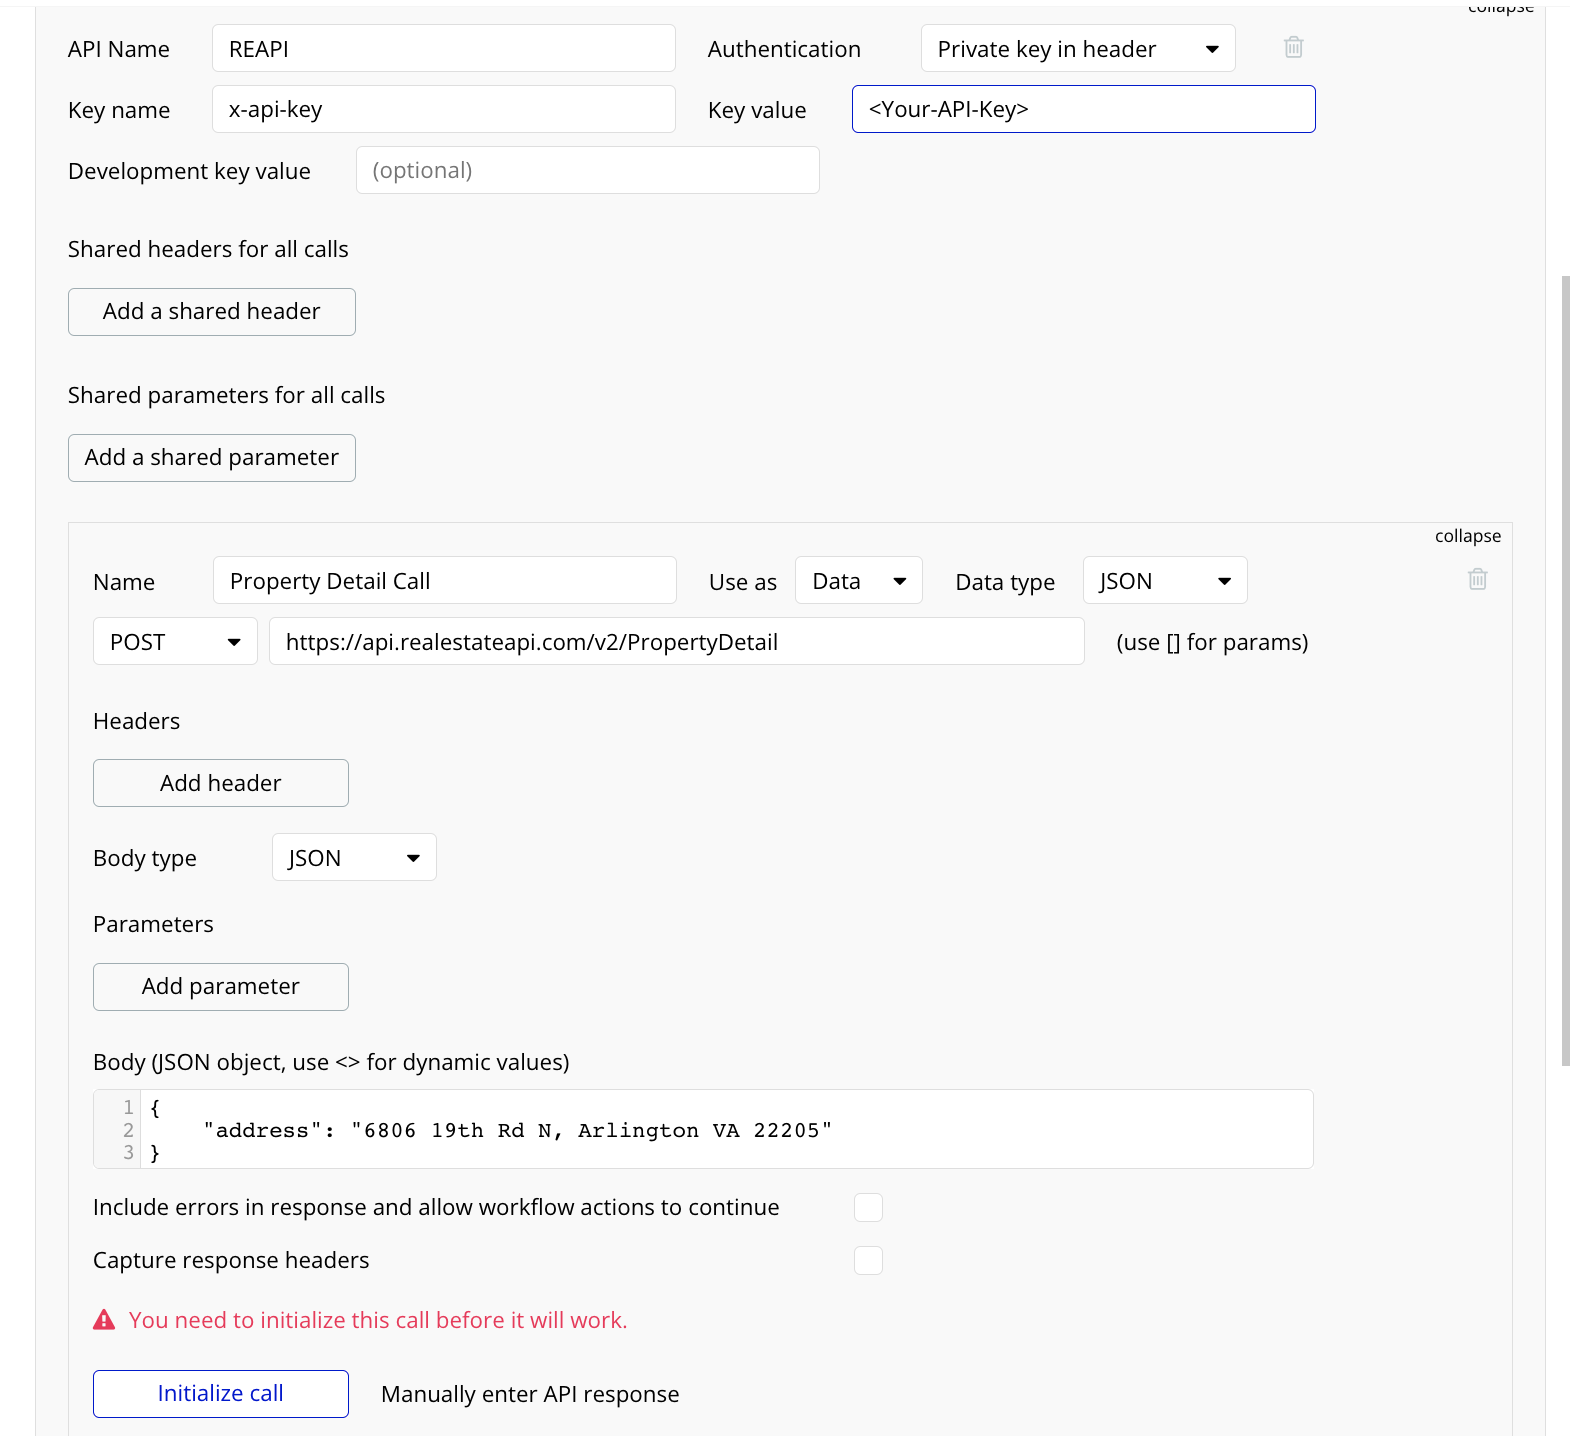The height and width of the screenshot is (1452, 1580).
Task: Click the red warning triangle icon
Action: tap(104, 1320)
